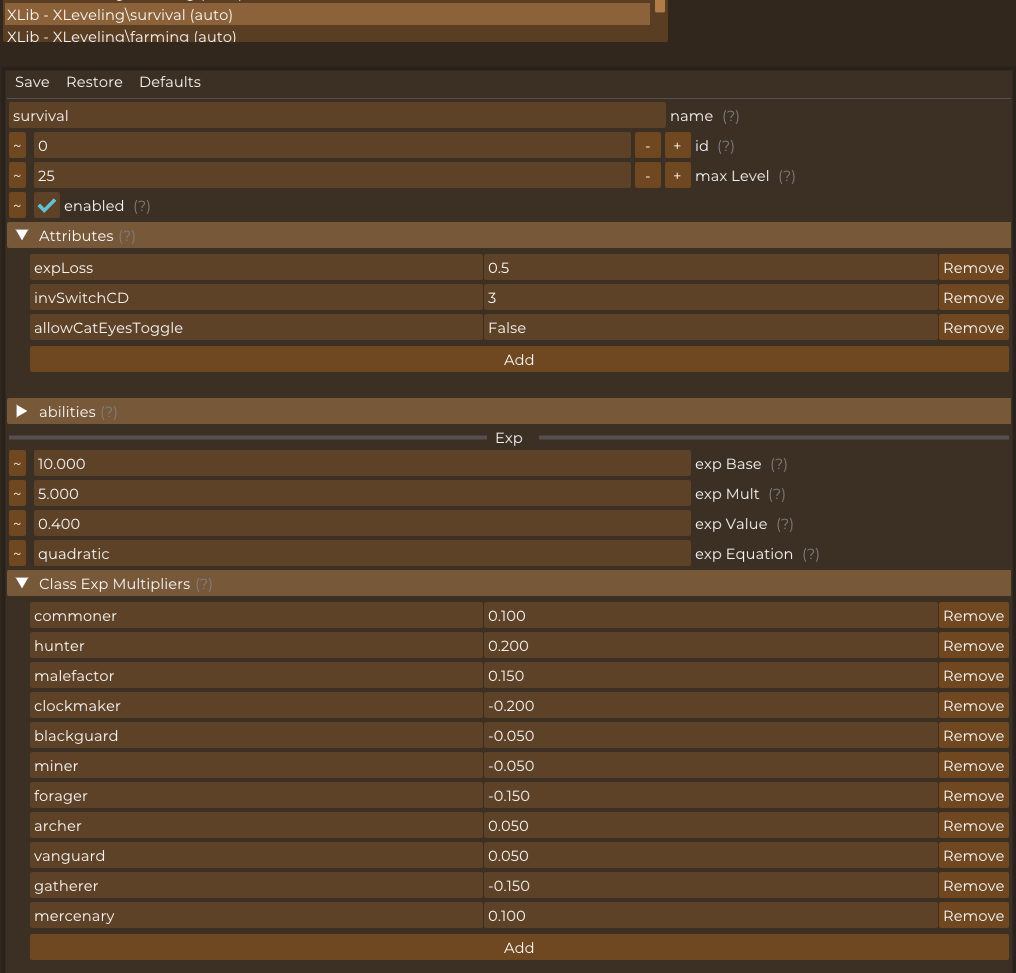
Task: Open the Defaults menu item
Action: 170,82
